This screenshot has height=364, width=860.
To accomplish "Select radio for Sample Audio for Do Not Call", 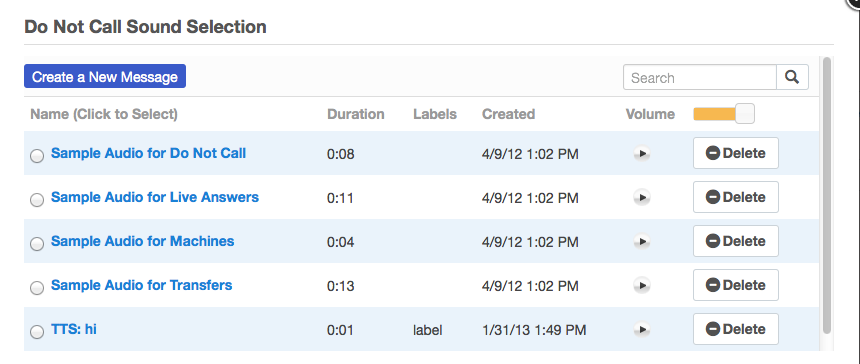I will click(37, 156).
